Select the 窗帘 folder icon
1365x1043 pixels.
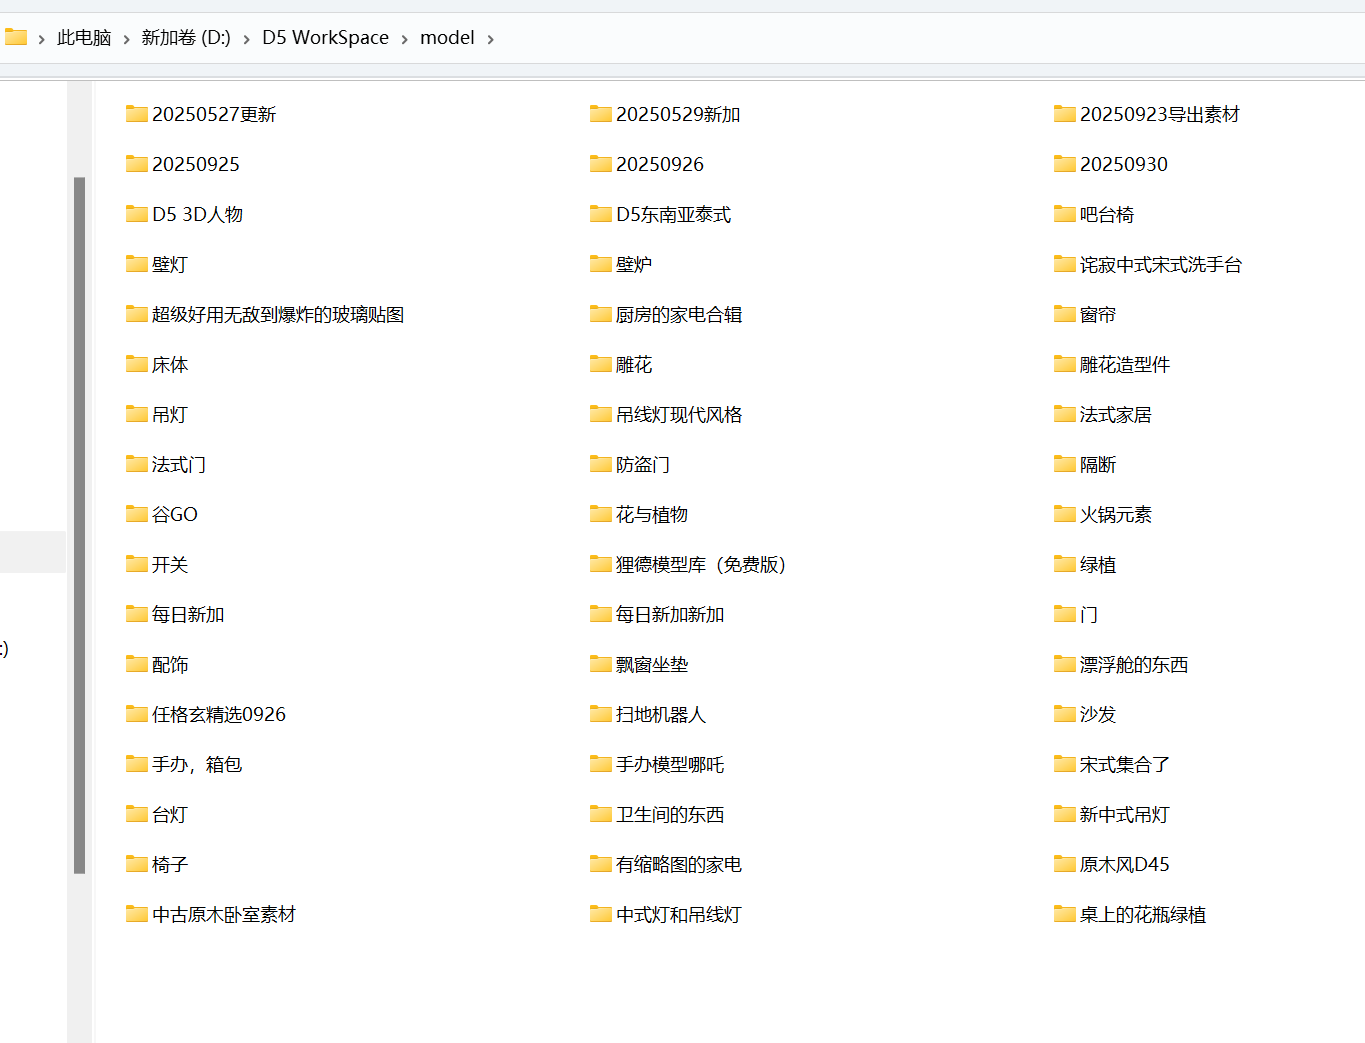pyautogui.click(x=1064, y=314)
